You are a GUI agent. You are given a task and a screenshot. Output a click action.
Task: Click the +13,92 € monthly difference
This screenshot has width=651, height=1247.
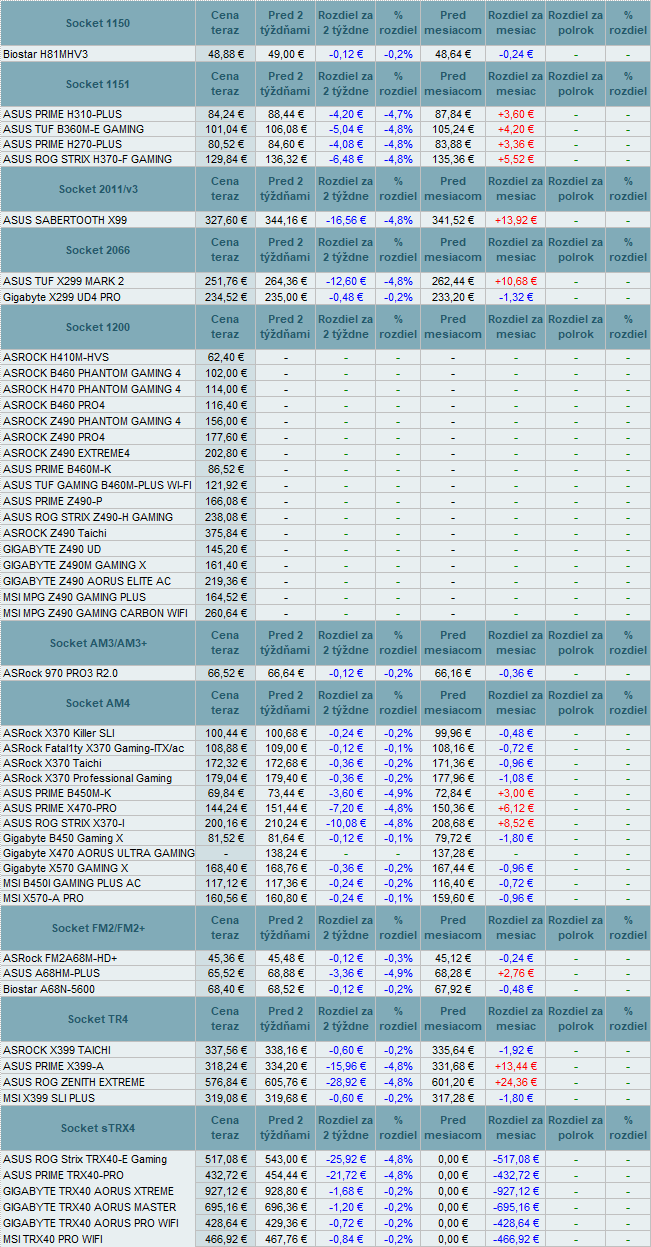515,219
